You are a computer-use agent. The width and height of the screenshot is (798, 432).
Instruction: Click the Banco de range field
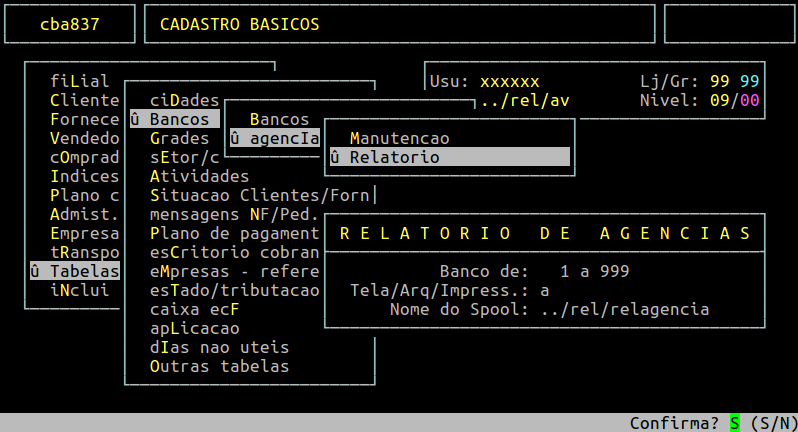tap(594, 271)
